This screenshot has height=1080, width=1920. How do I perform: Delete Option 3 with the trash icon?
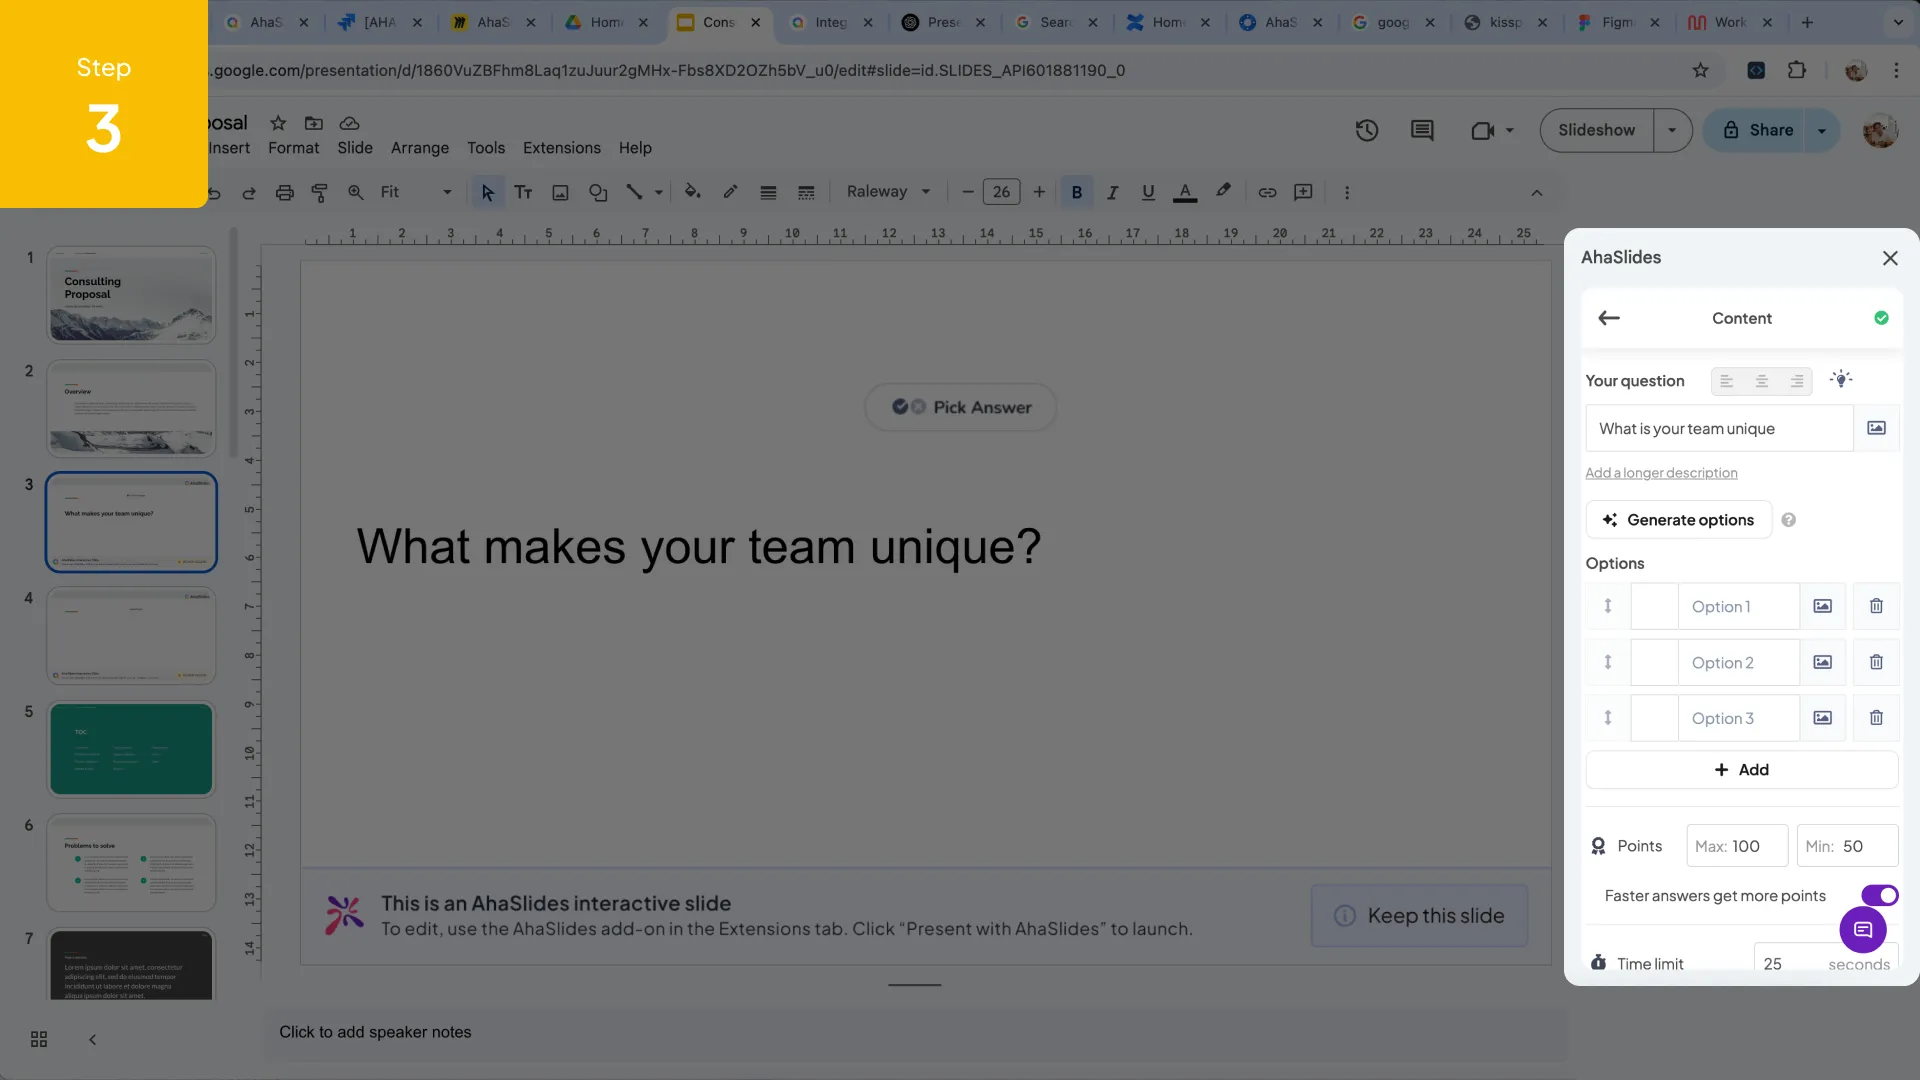[x=1876, y=718]
